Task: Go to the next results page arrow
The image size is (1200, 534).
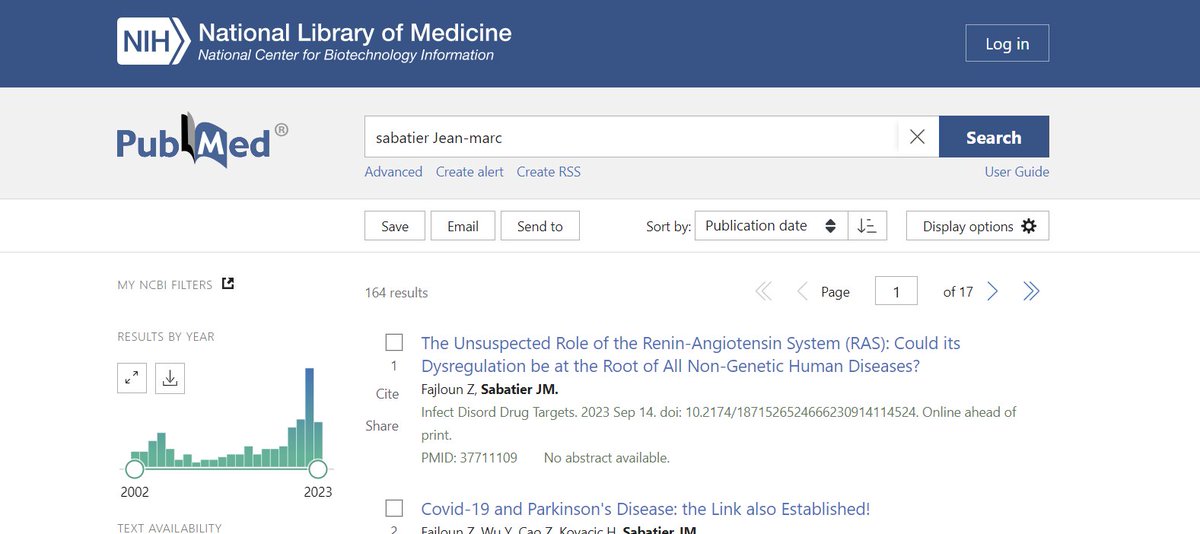Action: pyautogui.click(x=993, y=292)
